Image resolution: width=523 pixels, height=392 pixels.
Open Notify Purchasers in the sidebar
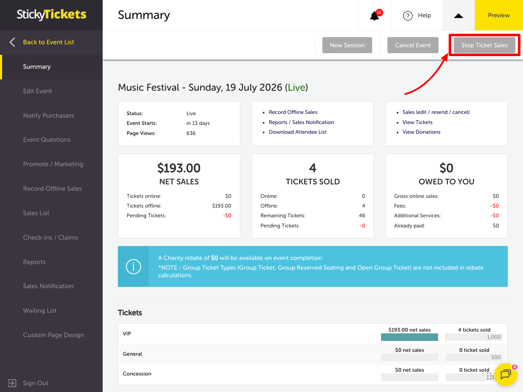pos(48,115)
